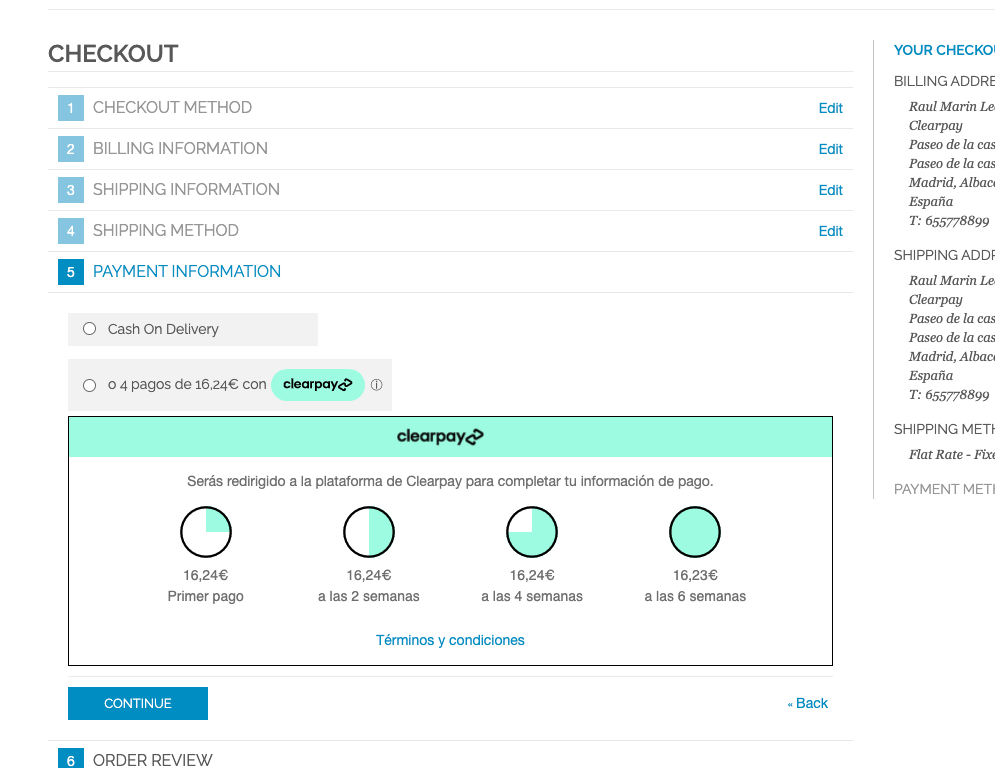Click the 'a las 6 semanas' label
The width and height of the screenshot is (995, 768).
click(x=695, y=596)
